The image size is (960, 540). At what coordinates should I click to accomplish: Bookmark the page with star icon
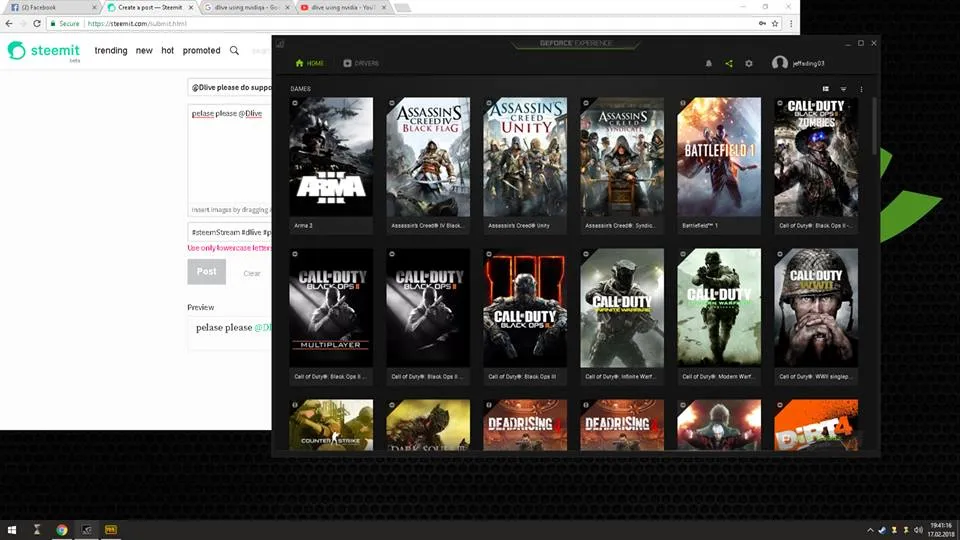[x=774, y=23]
